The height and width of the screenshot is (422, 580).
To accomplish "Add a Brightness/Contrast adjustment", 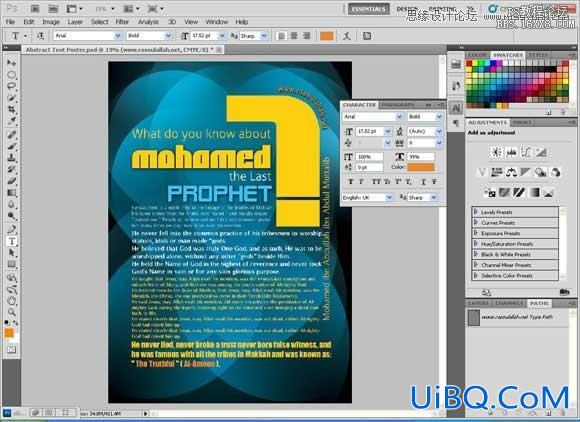I will [496, 152].
